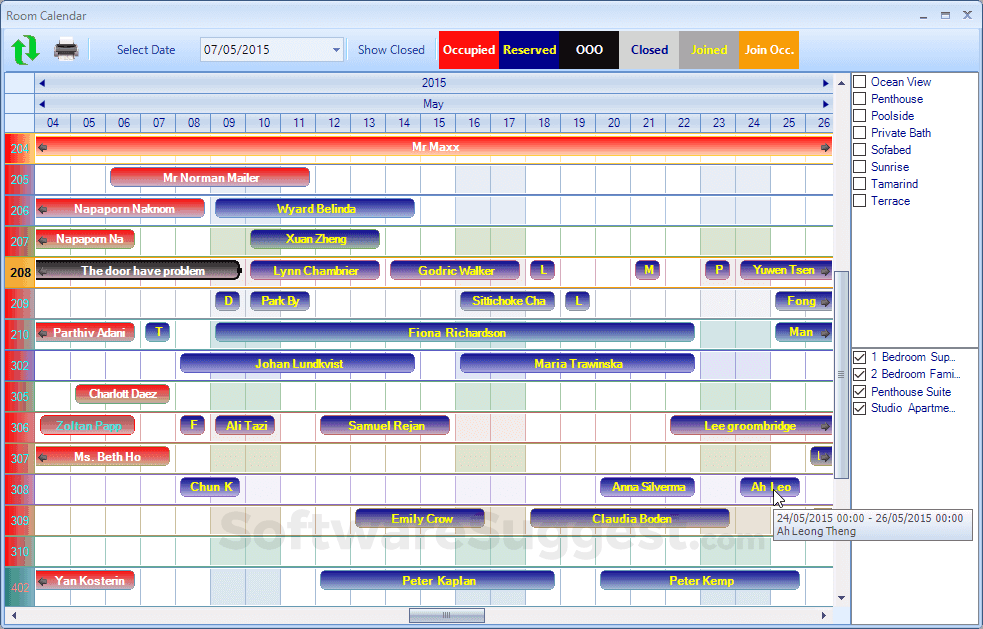Go to next month right arrow
The image size is (983, 629).
click(826, 104)
